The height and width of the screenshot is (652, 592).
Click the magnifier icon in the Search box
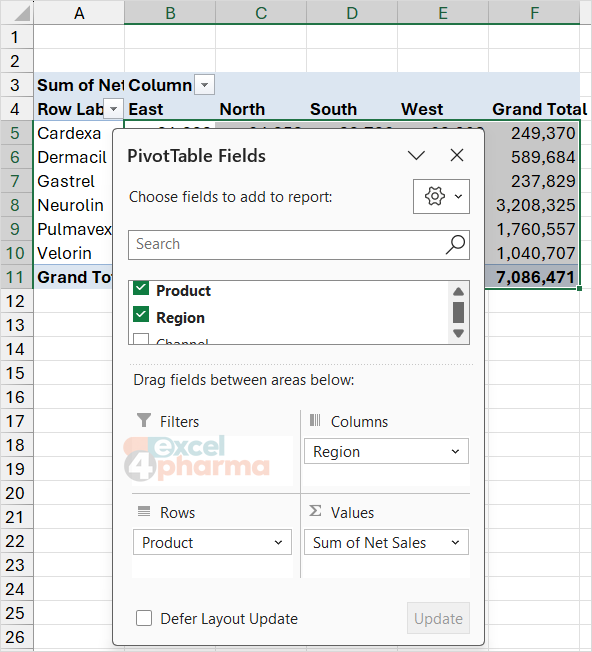point(455,244)
